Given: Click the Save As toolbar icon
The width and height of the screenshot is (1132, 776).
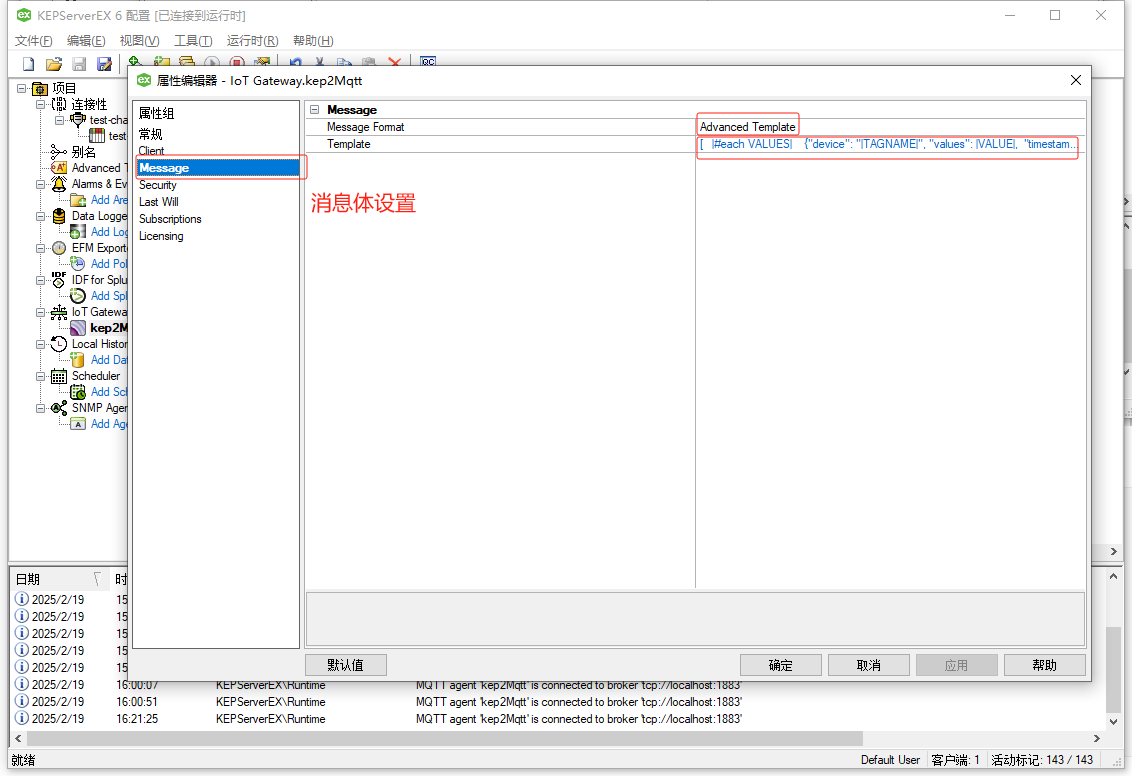Looking at the screenshot, I should coord(105,64).
